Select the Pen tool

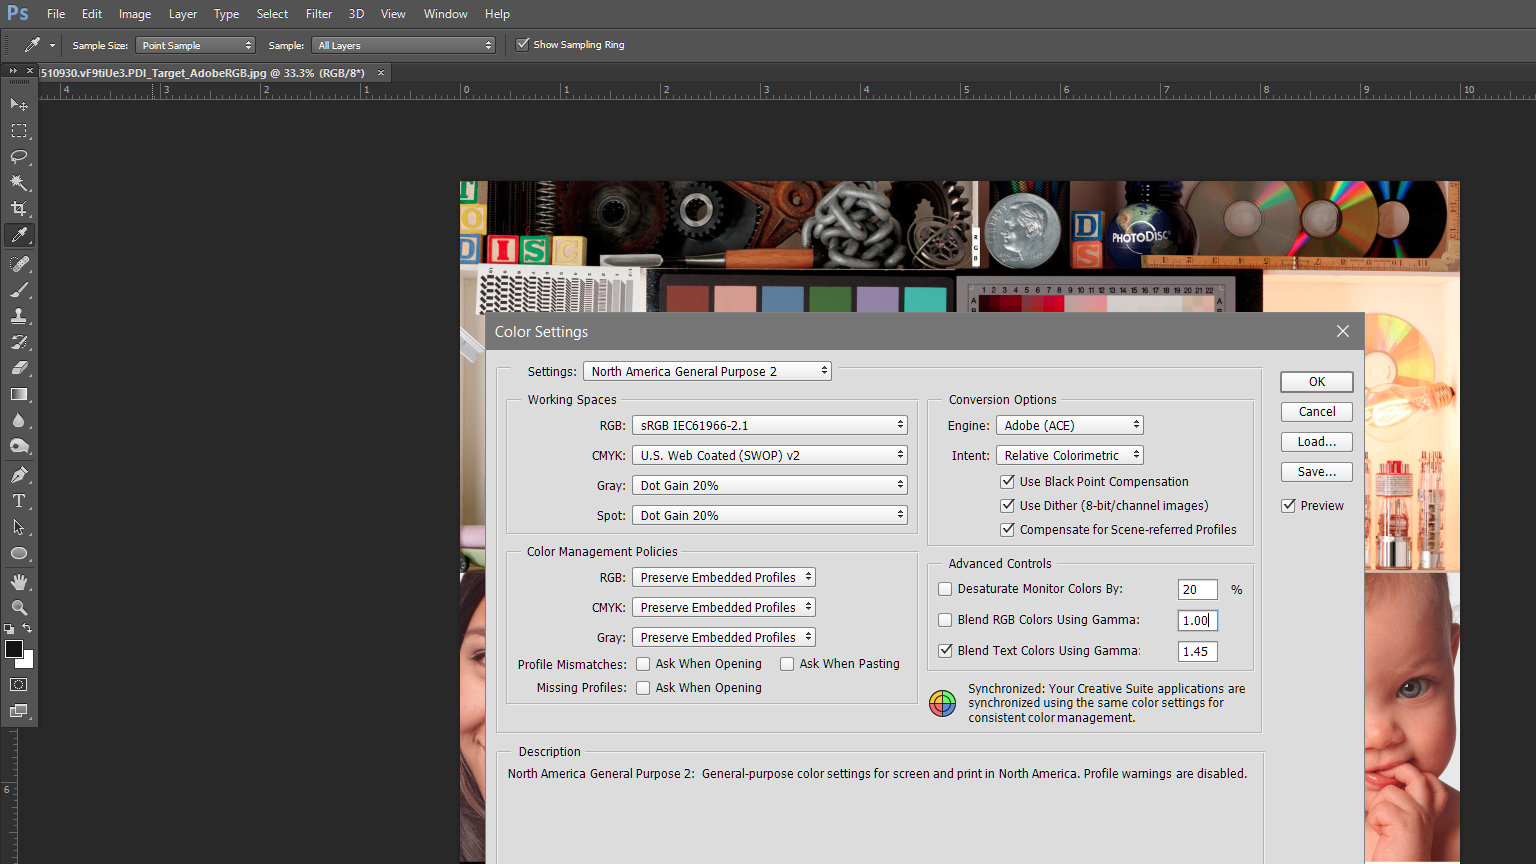tap(19, 475)
